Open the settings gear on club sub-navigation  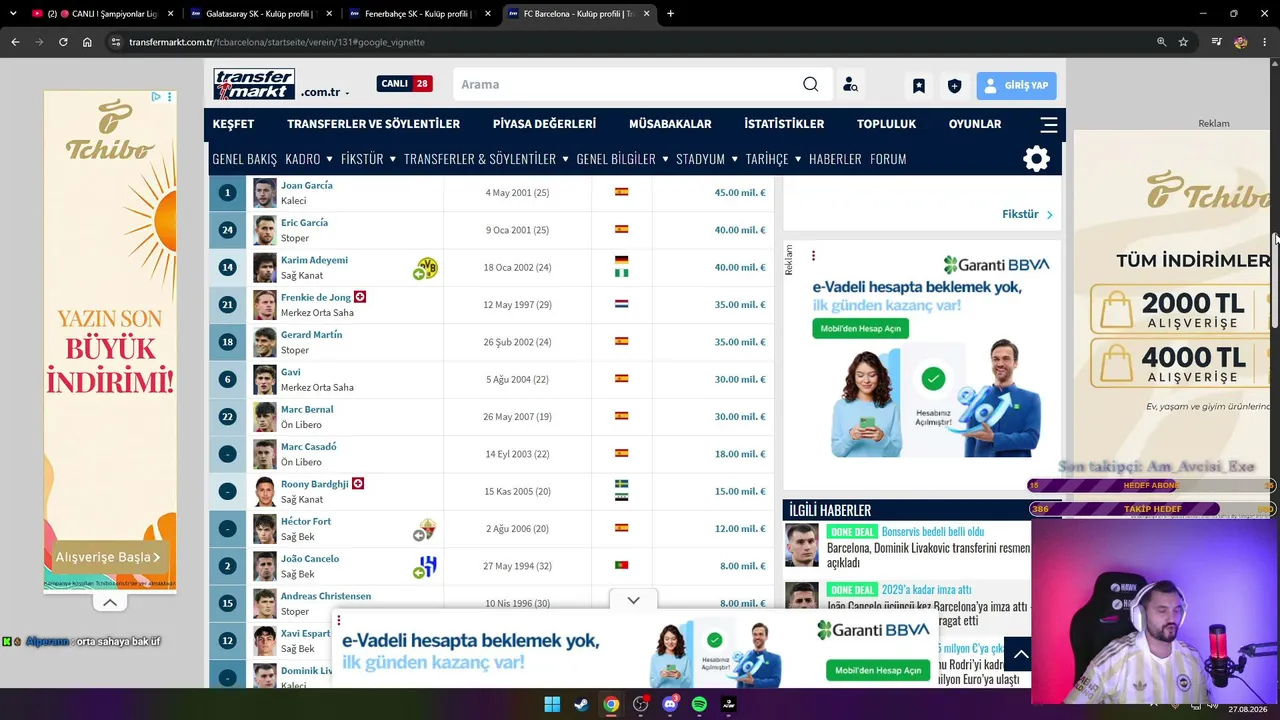(x=1037, y=159)
